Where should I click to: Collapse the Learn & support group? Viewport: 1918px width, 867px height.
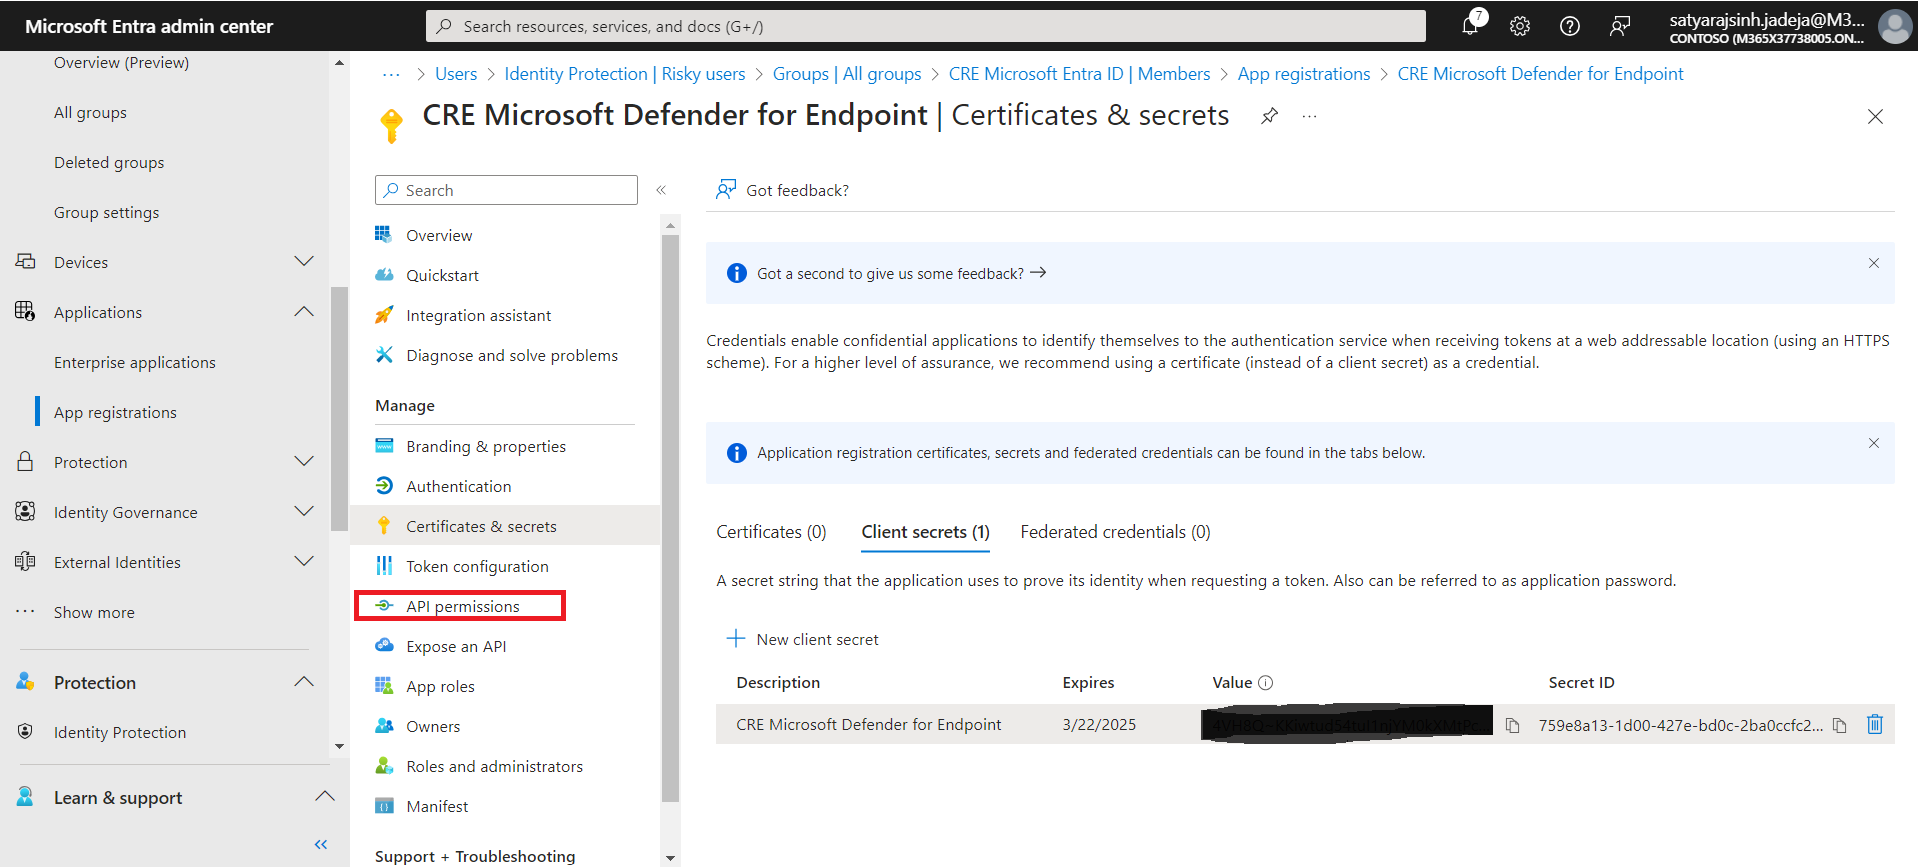pyautogui.click(x=325, y=796)
